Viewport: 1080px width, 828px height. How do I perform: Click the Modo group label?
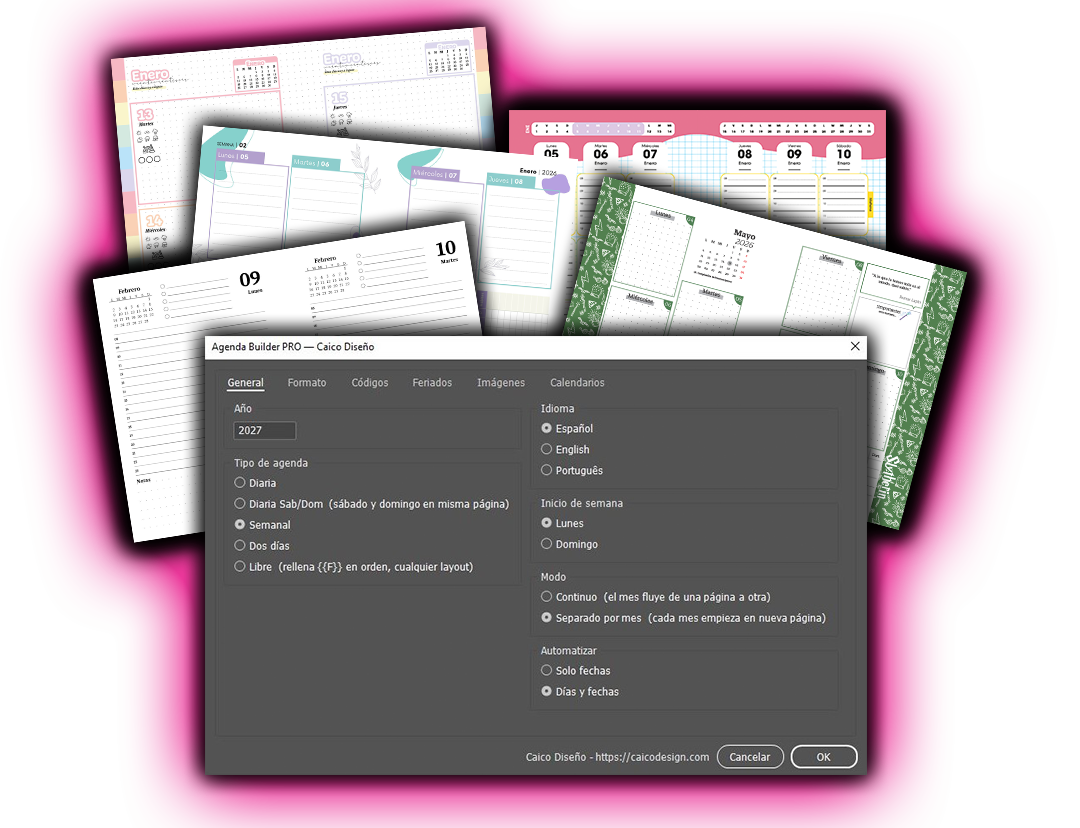[553, 577]
